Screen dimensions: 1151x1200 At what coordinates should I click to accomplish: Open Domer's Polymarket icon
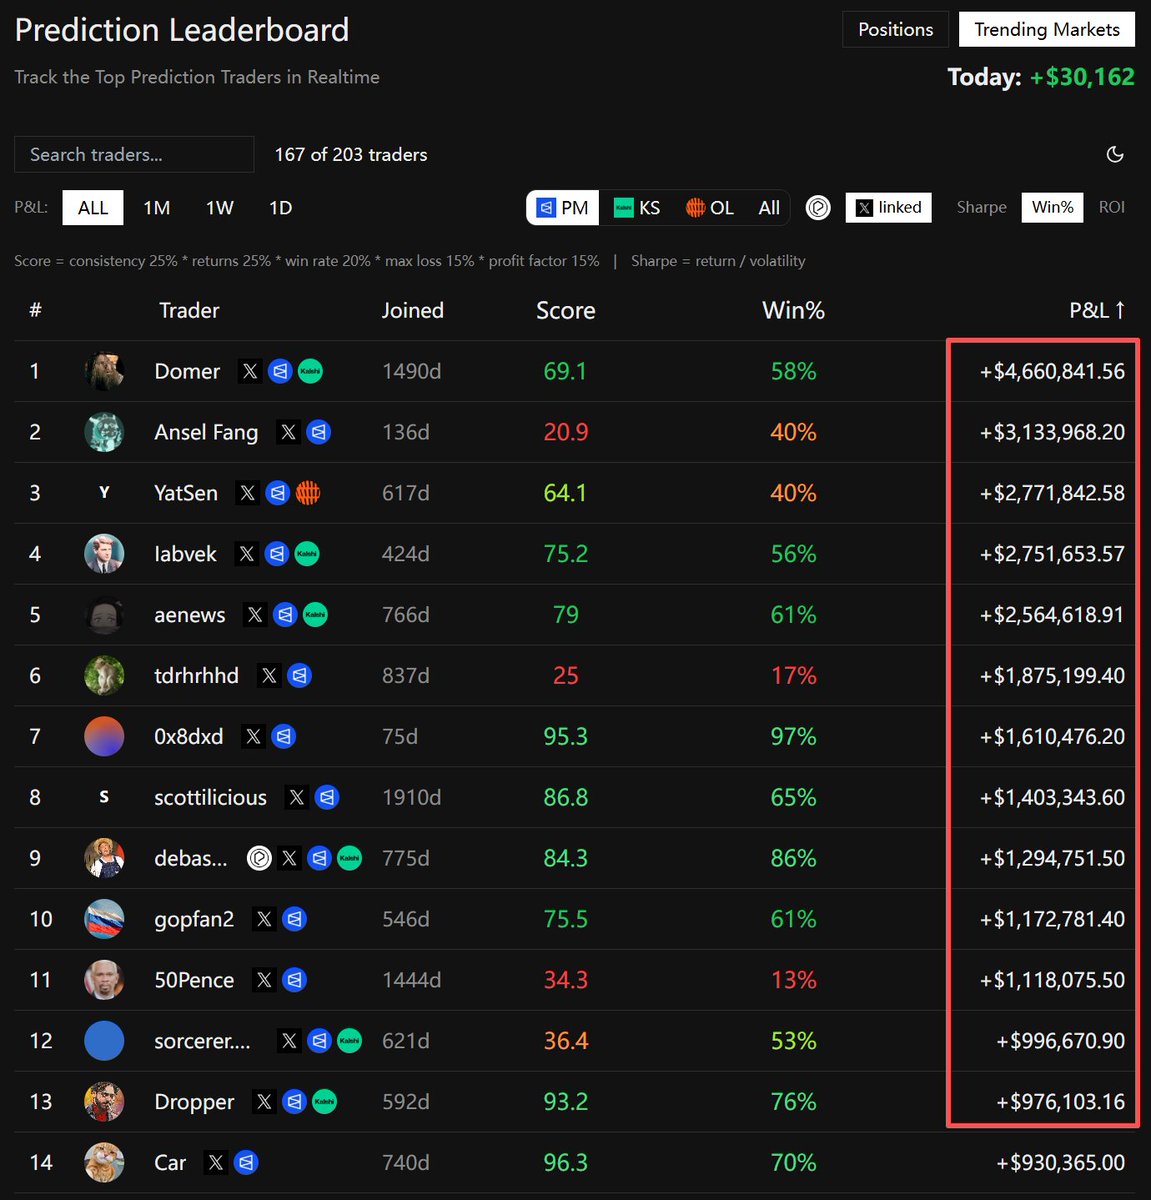click(280, 371)
